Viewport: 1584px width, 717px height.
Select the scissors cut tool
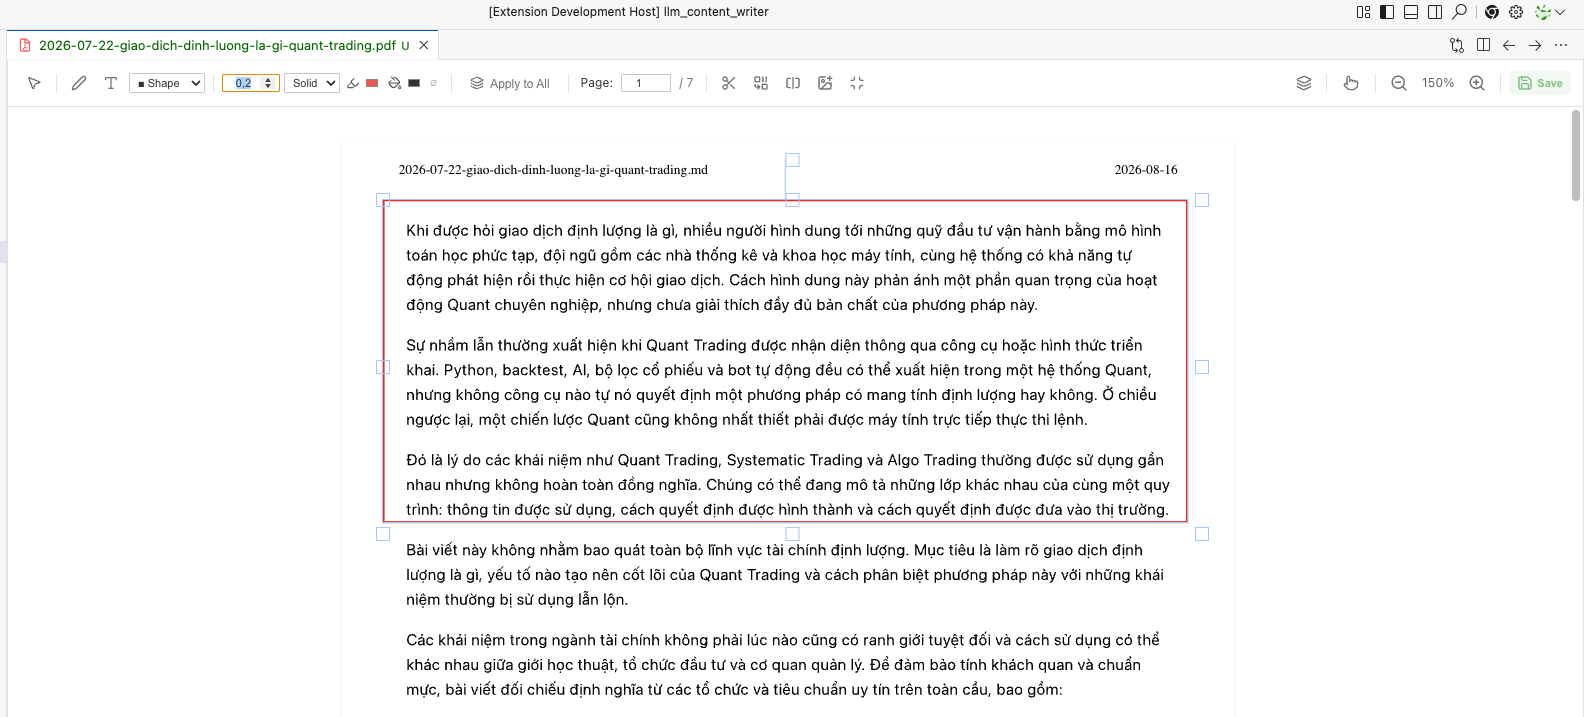(x=729, y=83)
